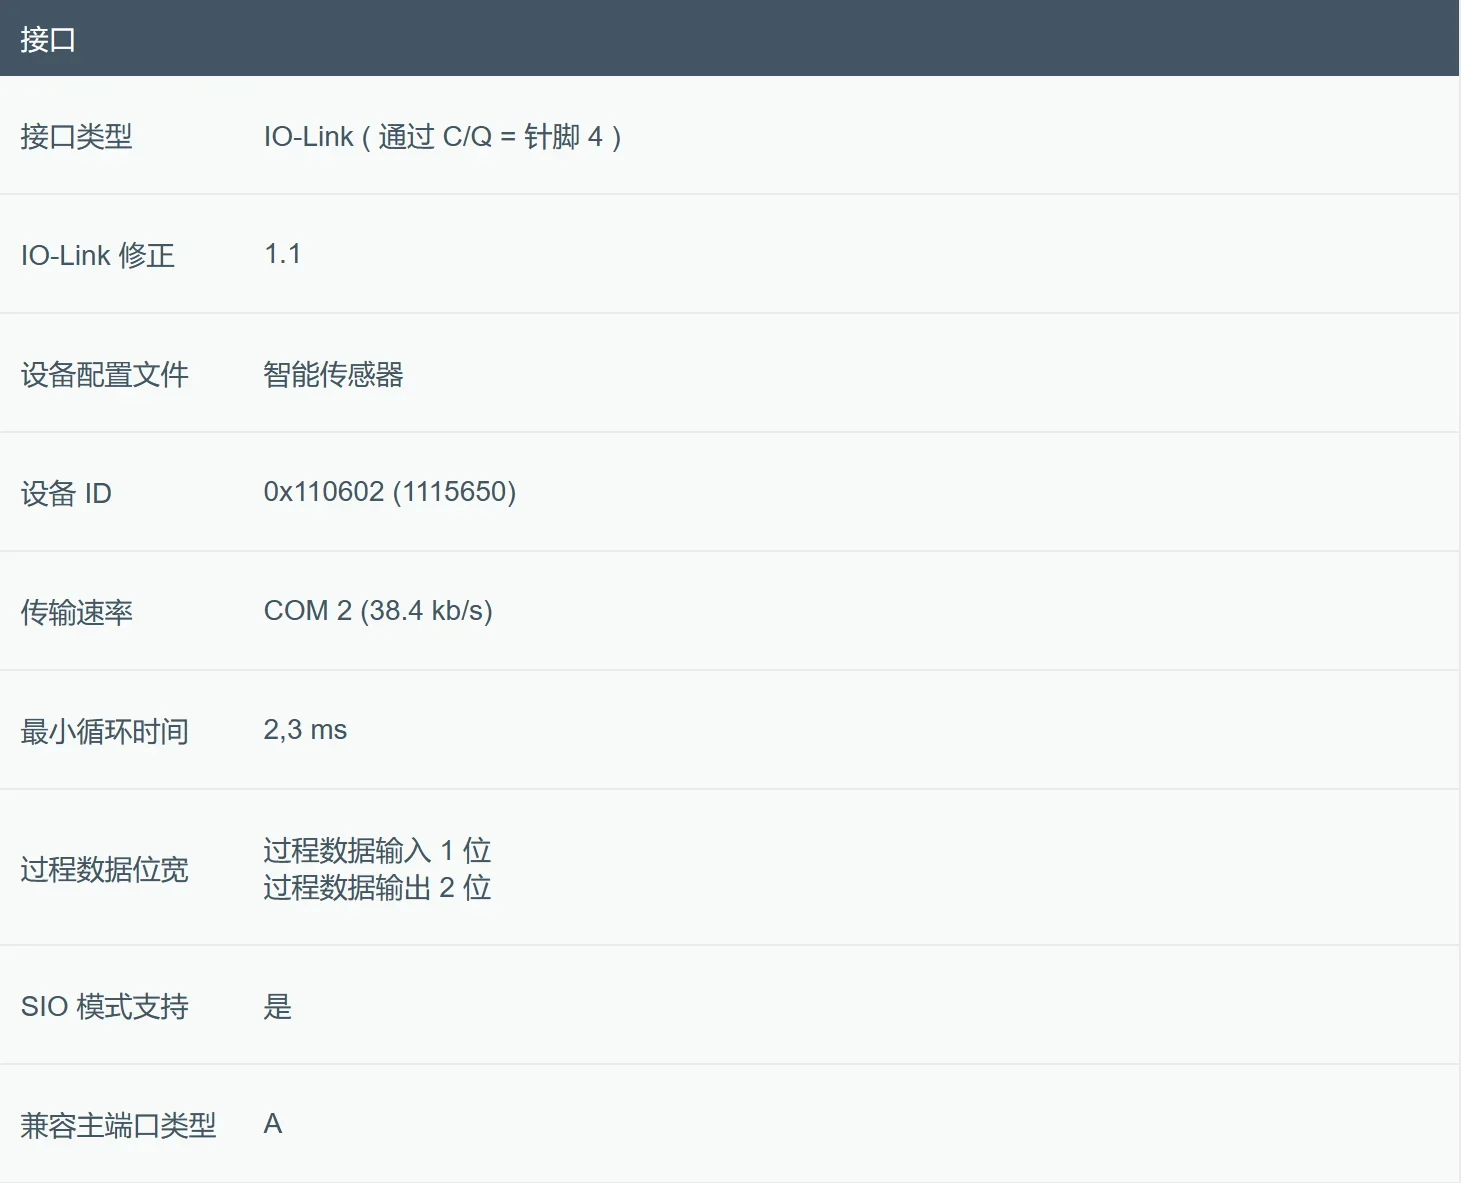Image resolution: width=1461 pixels, height=1183 pixels.
Task: Click the 接口类型 row label
Action: pos(76,136)
